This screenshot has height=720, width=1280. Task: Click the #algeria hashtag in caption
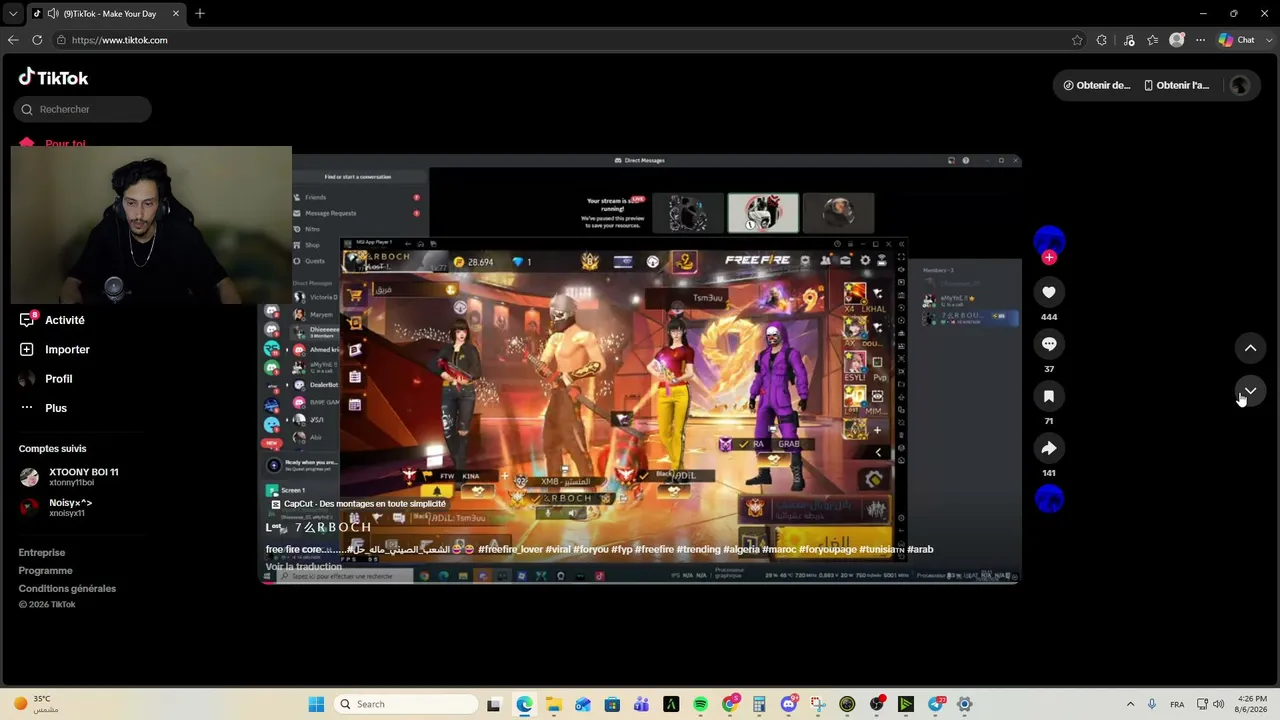(x=741, y=549)
